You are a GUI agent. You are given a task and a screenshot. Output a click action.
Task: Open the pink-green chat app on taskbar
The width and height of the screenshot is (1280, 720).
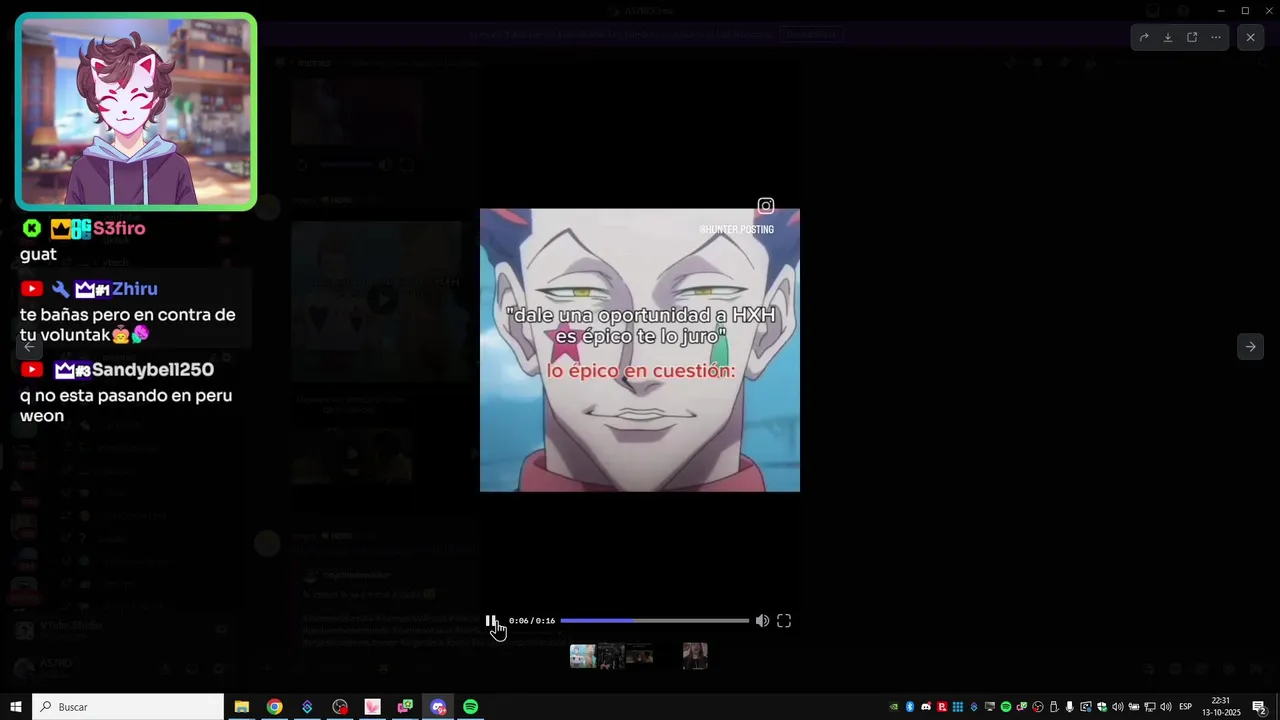point(405,707)
